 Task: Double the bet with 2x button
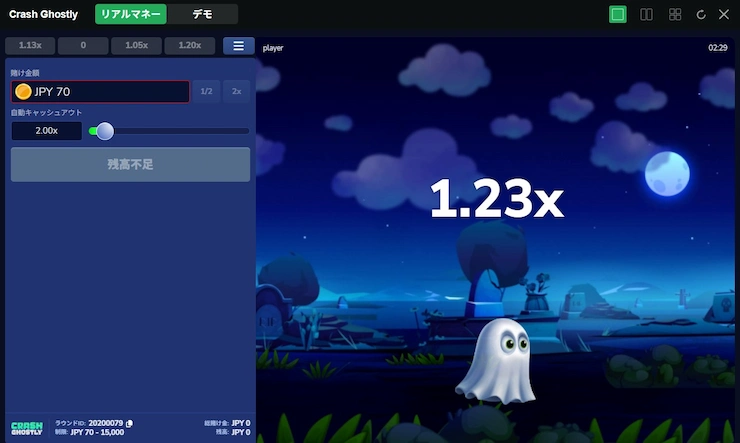[x=237, y=92]
